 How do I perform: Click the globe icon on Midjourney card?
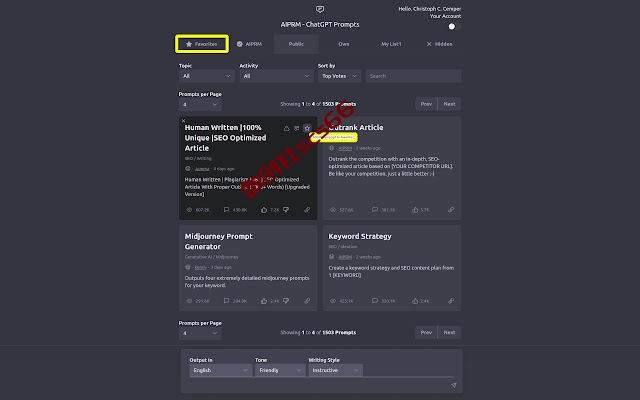(x=188, y=267)
